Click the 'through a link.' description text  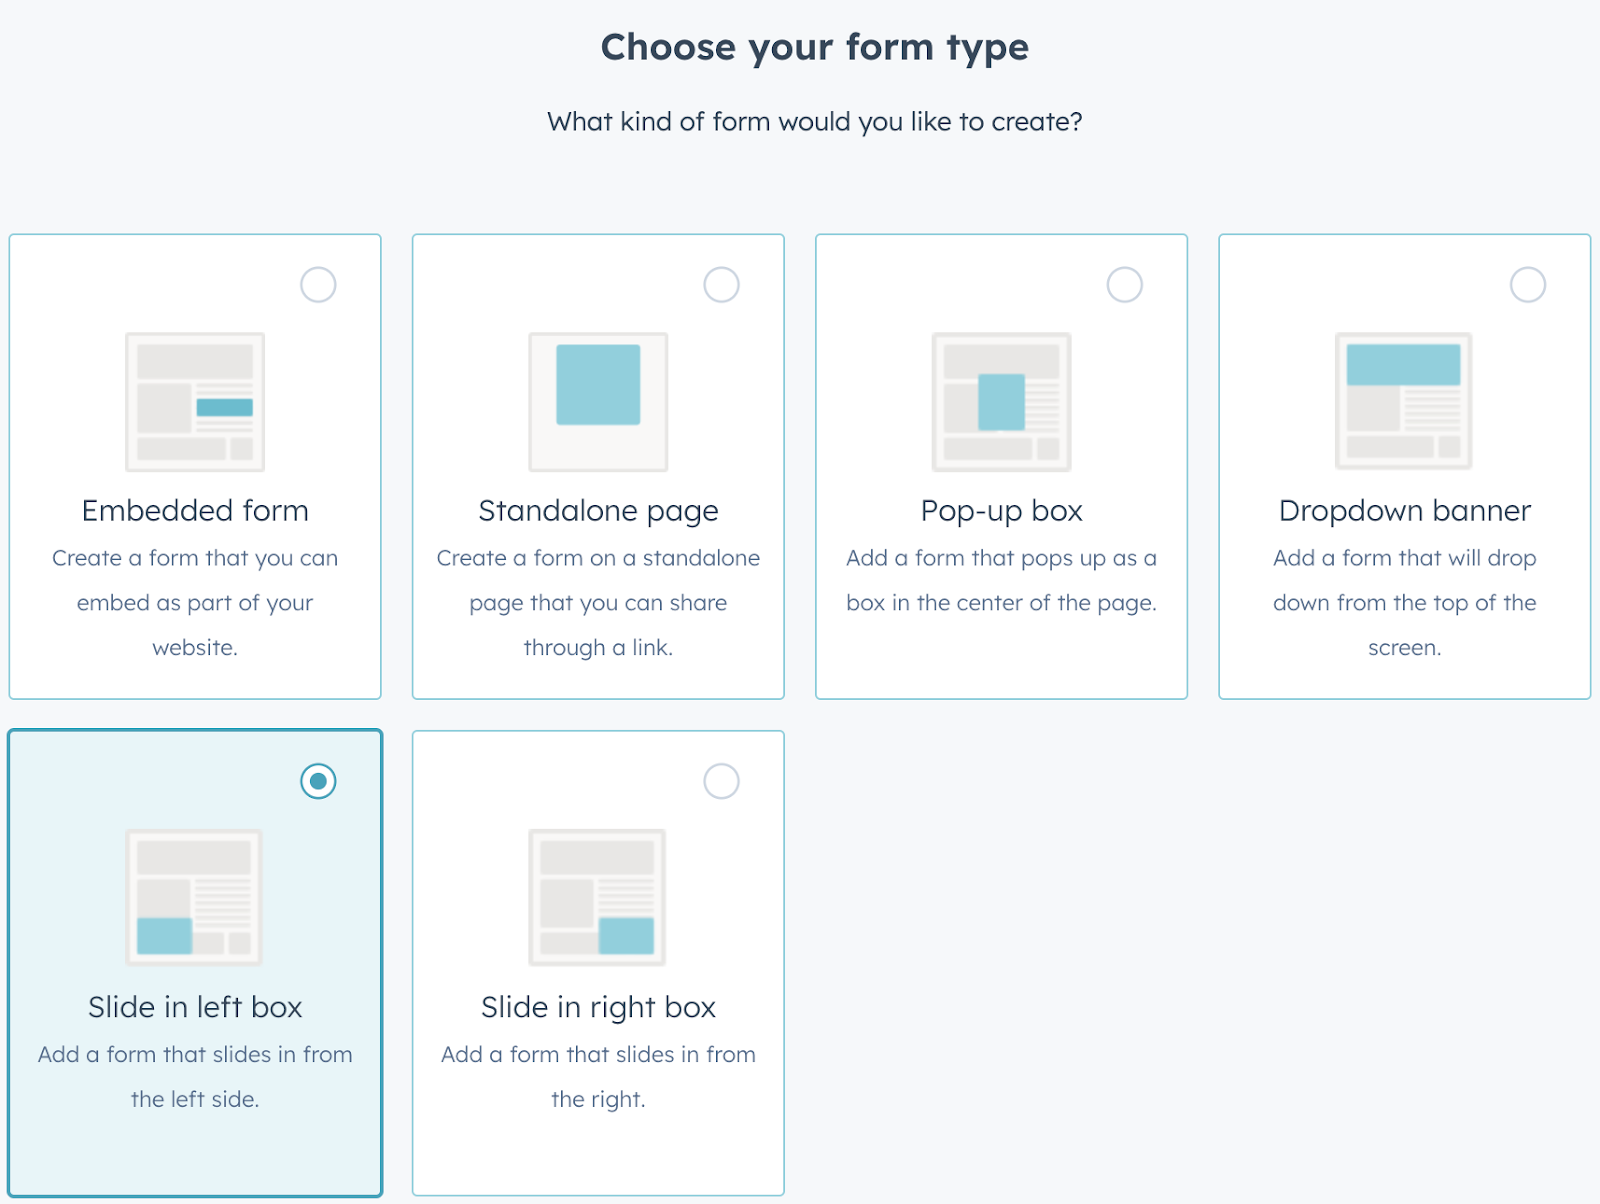pyautogui.click(x=598, y=648)
